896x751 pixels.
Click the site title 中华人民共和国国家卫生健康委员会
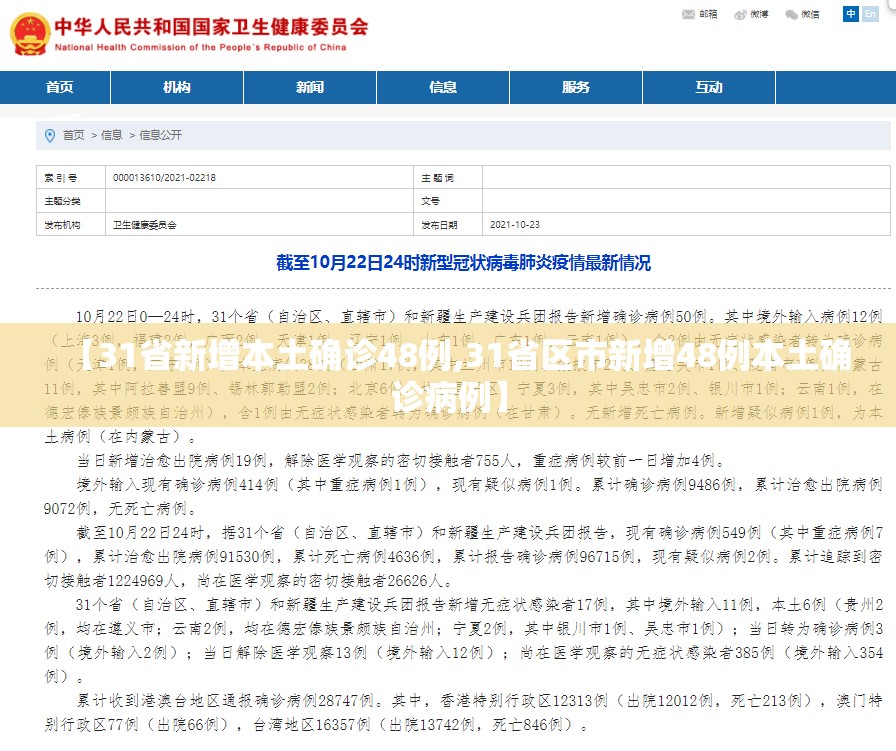click(211, 27)
